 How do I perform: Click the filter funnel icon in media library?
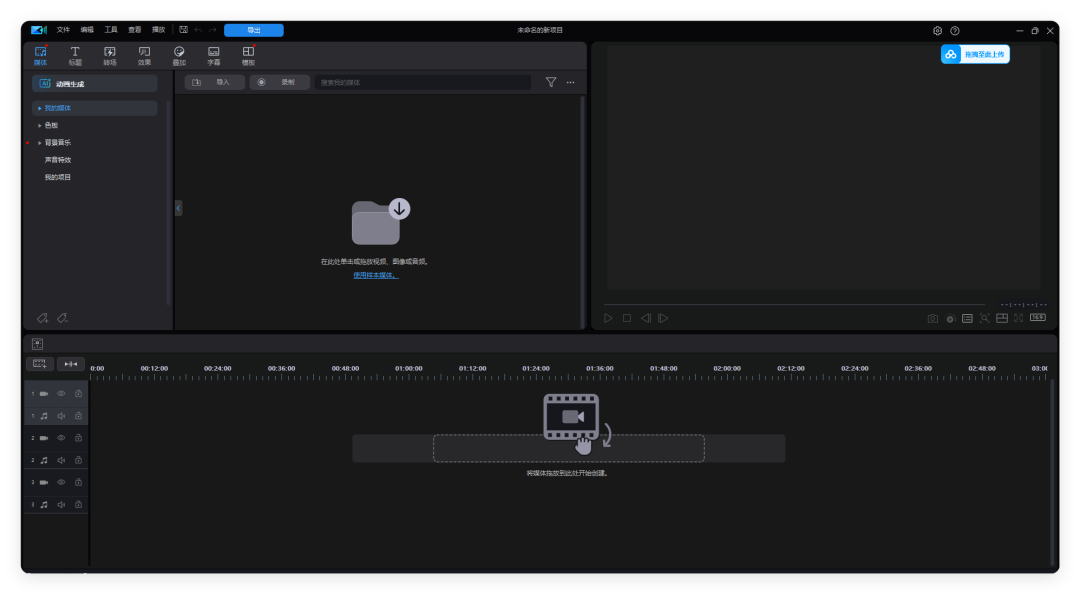(551, 82)
